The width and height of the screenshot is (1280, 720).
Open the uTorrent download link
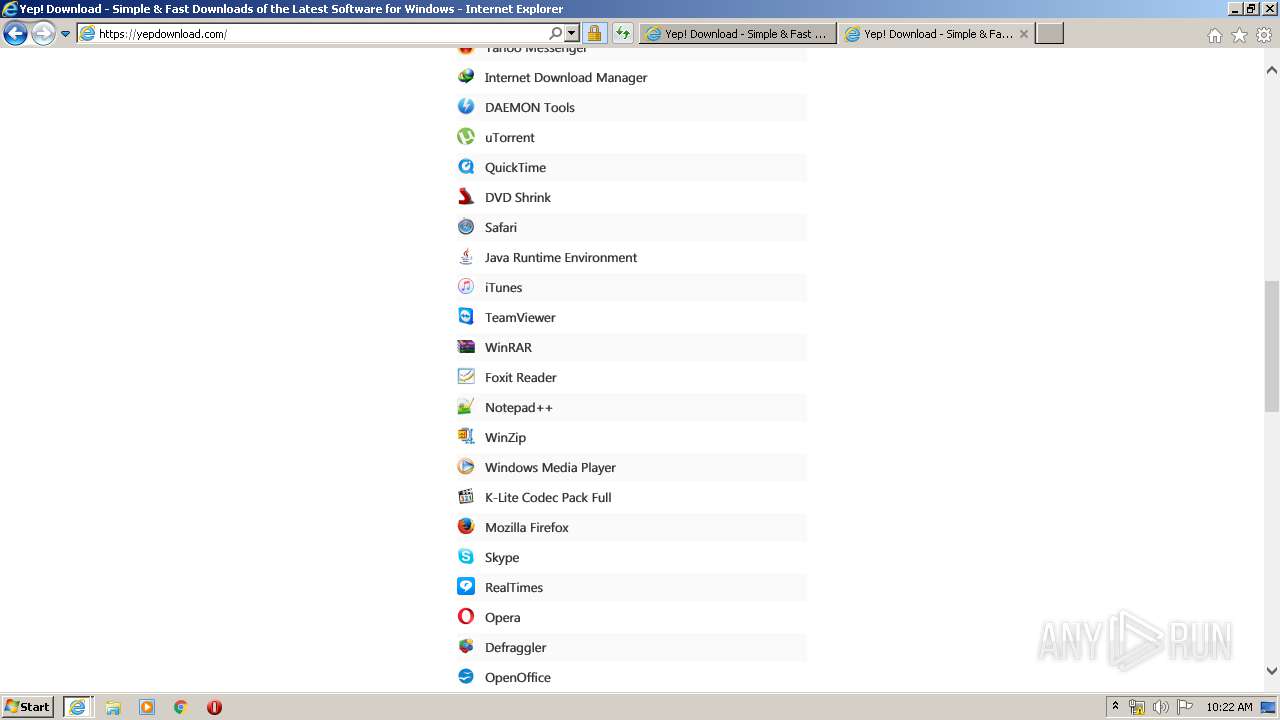(510, 137)
